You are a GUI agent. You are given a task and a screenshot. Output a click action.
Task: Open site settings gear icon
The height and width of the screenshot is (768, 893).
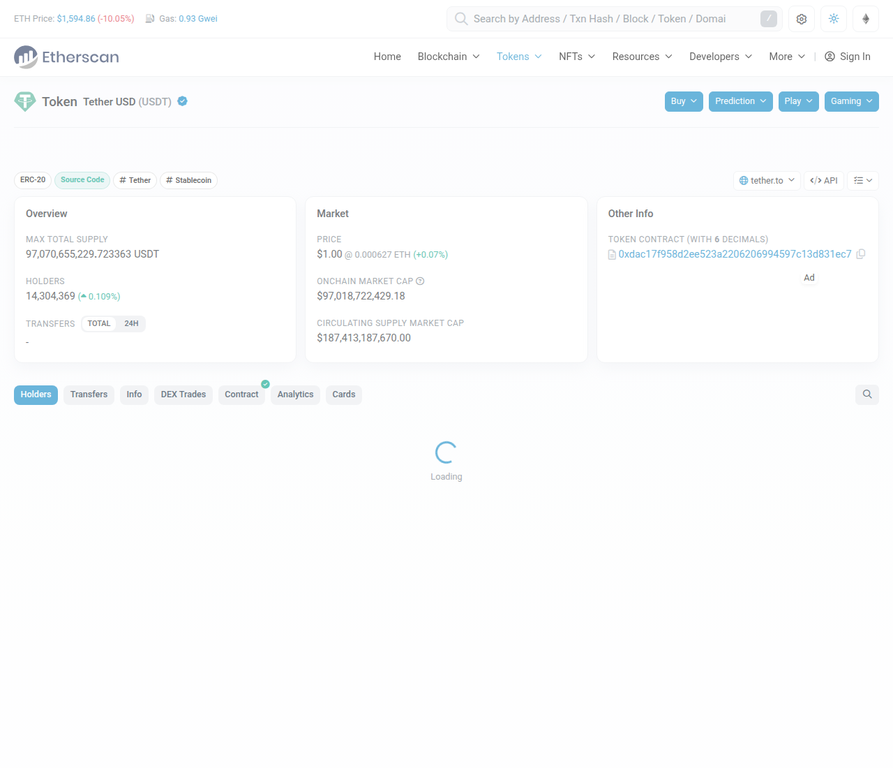click(801, 19)
